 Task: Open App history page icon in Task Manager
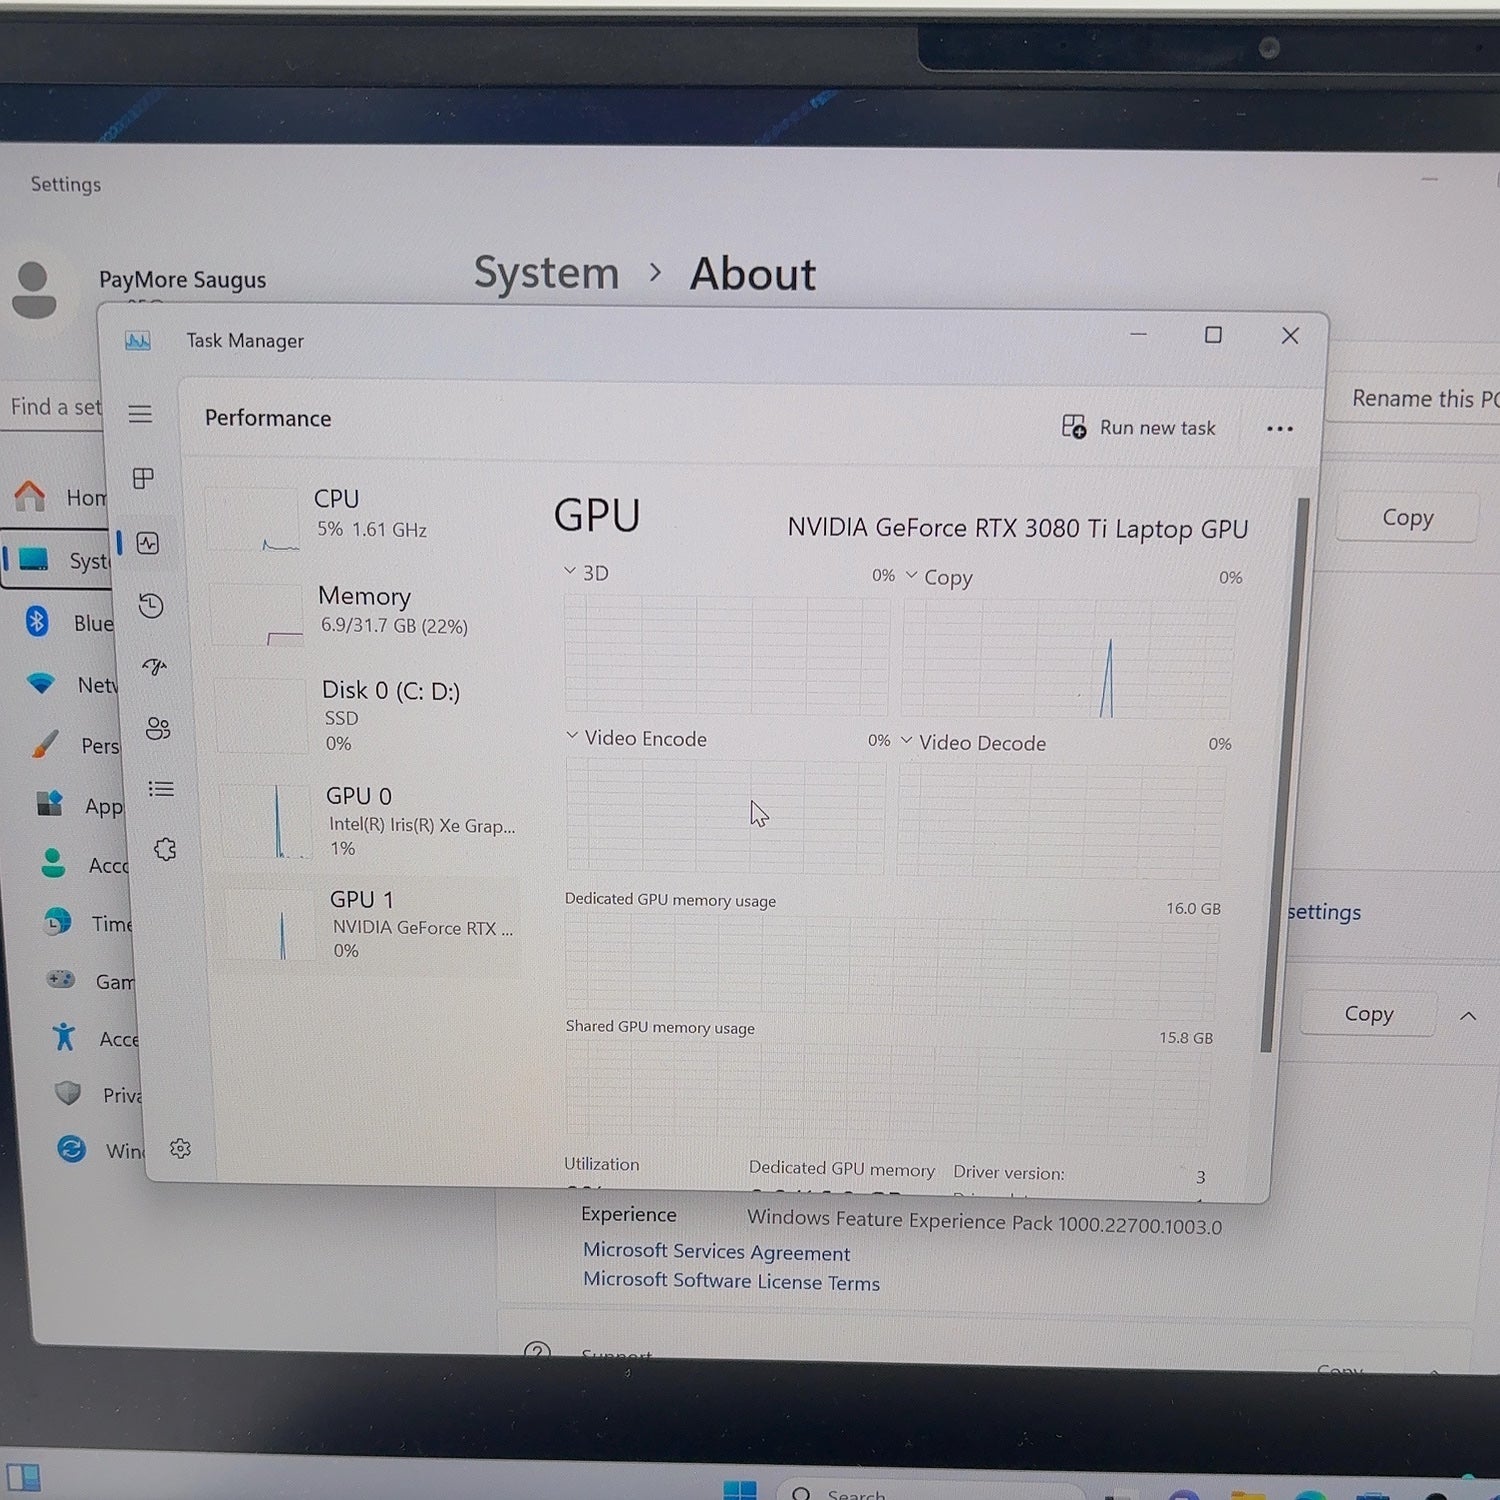151,605
